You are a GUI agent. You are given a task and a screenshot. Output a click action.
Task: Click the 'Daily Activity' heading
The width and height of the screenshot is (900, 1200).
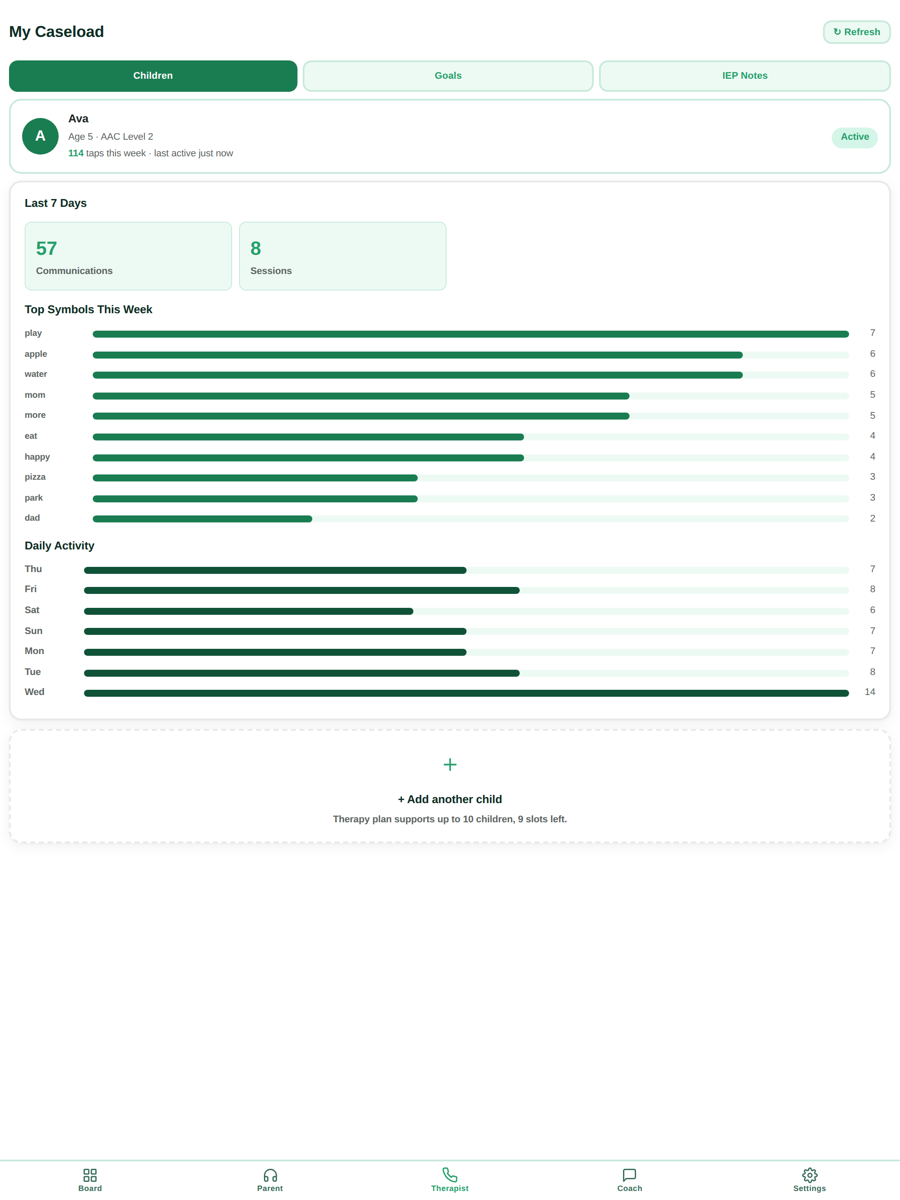[x=60, y=546]
